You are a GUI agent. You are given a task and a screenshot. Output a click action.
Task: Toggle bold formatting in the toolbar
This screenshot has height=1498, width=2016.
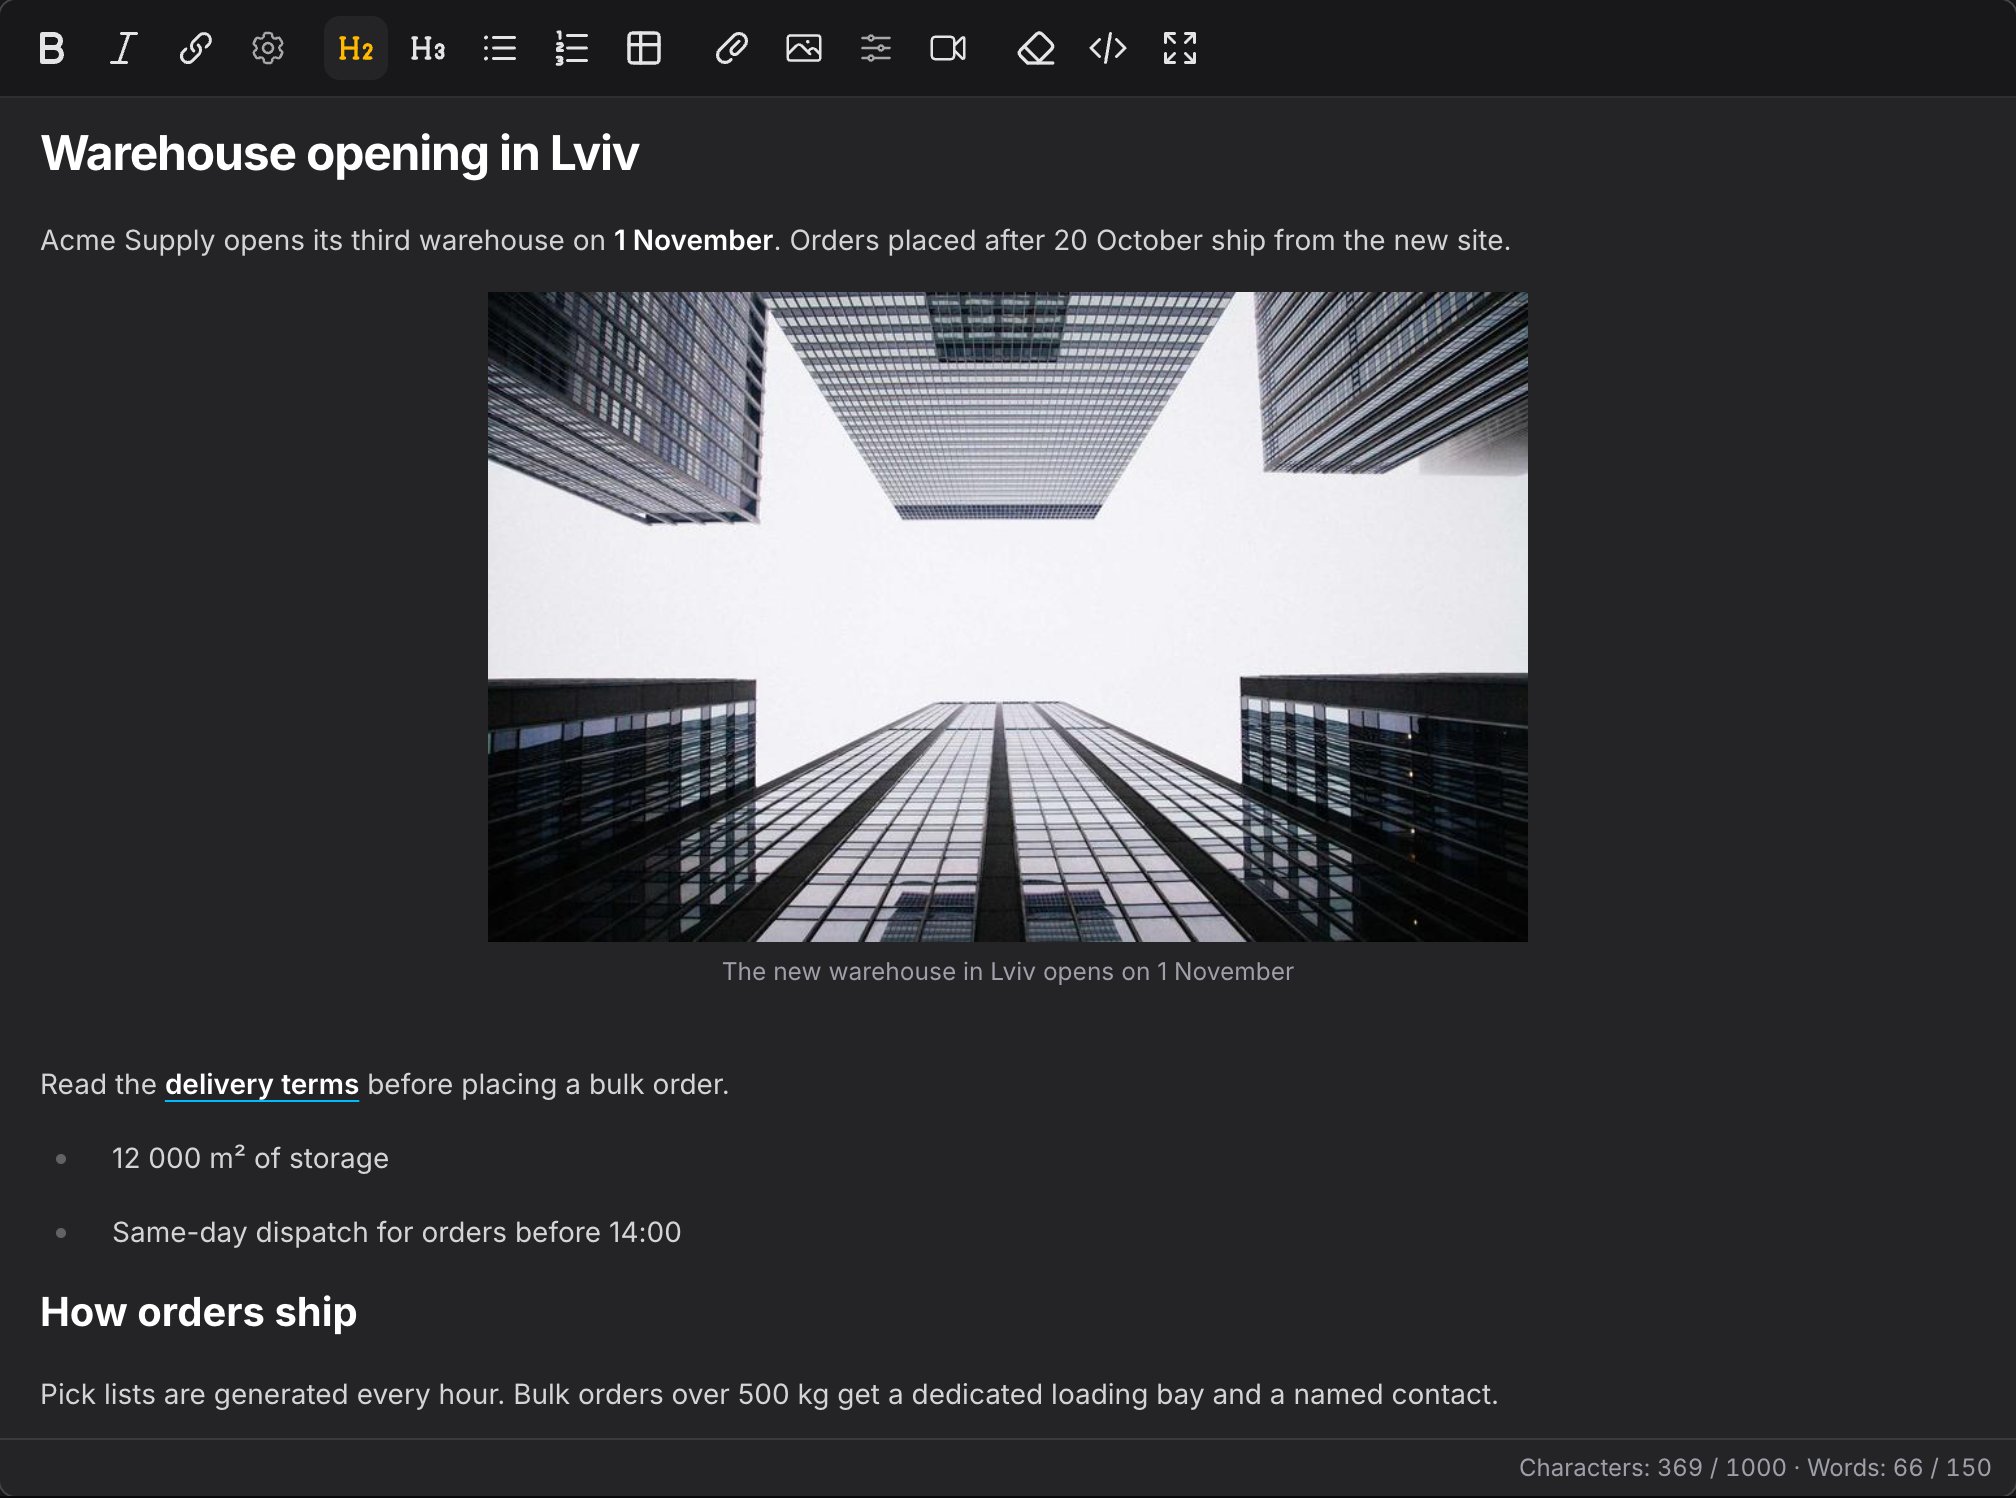[x=52, y=48]
